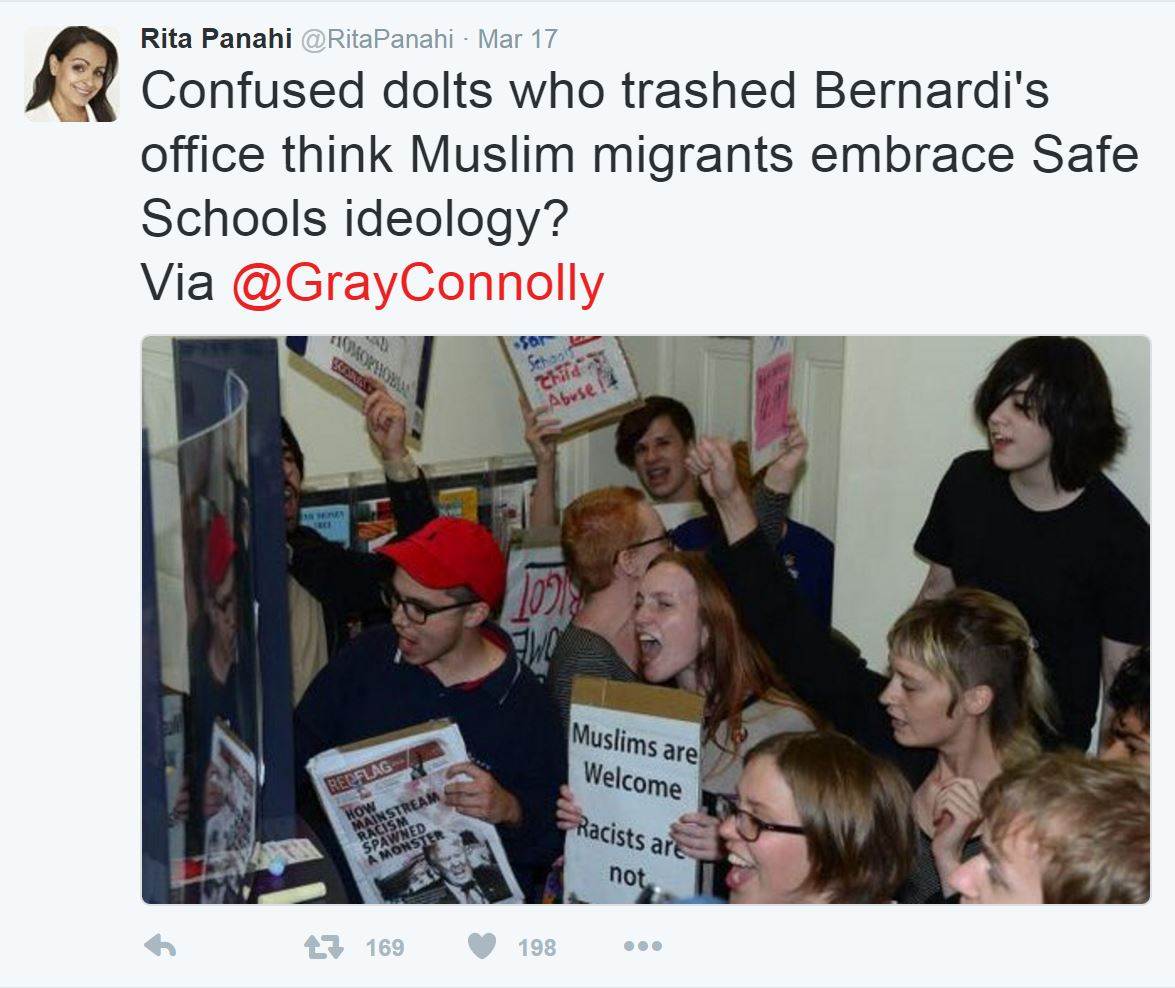Viewport: 1175px width, 988px height.
Task: Click the 198 likes count
Action: click(x=537, y=948)
